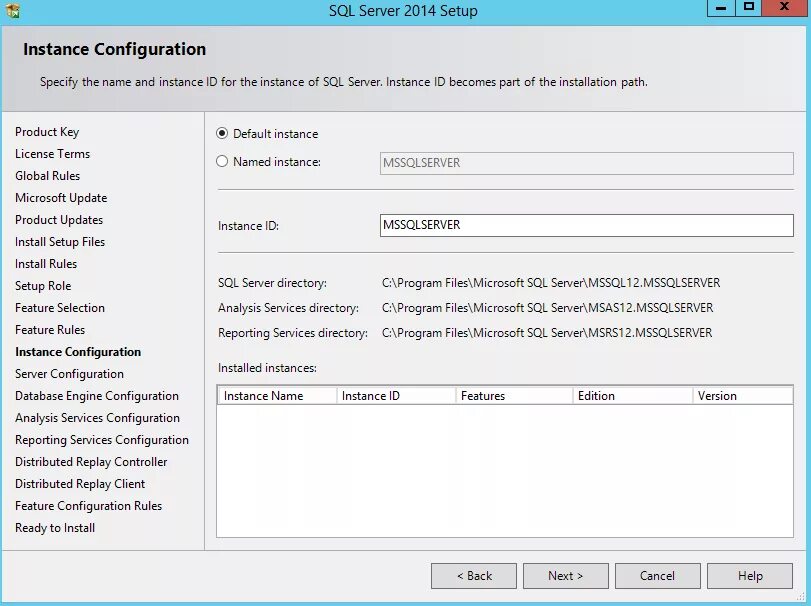Viewport: 811px width, 606px height.
Task: Select Microsoft Update step in sidebar
Action: tap(61, 198)
